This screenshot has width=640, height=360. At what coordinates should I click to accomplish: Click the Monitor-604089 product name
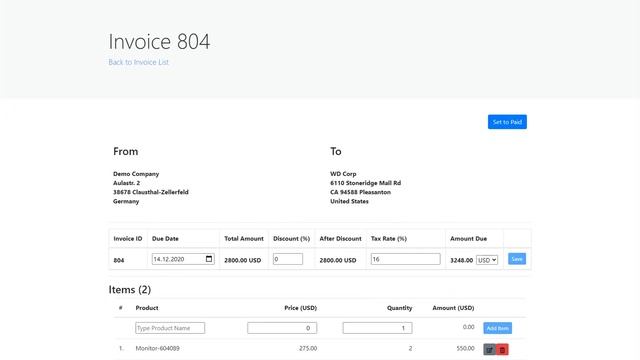click(157, 348)
